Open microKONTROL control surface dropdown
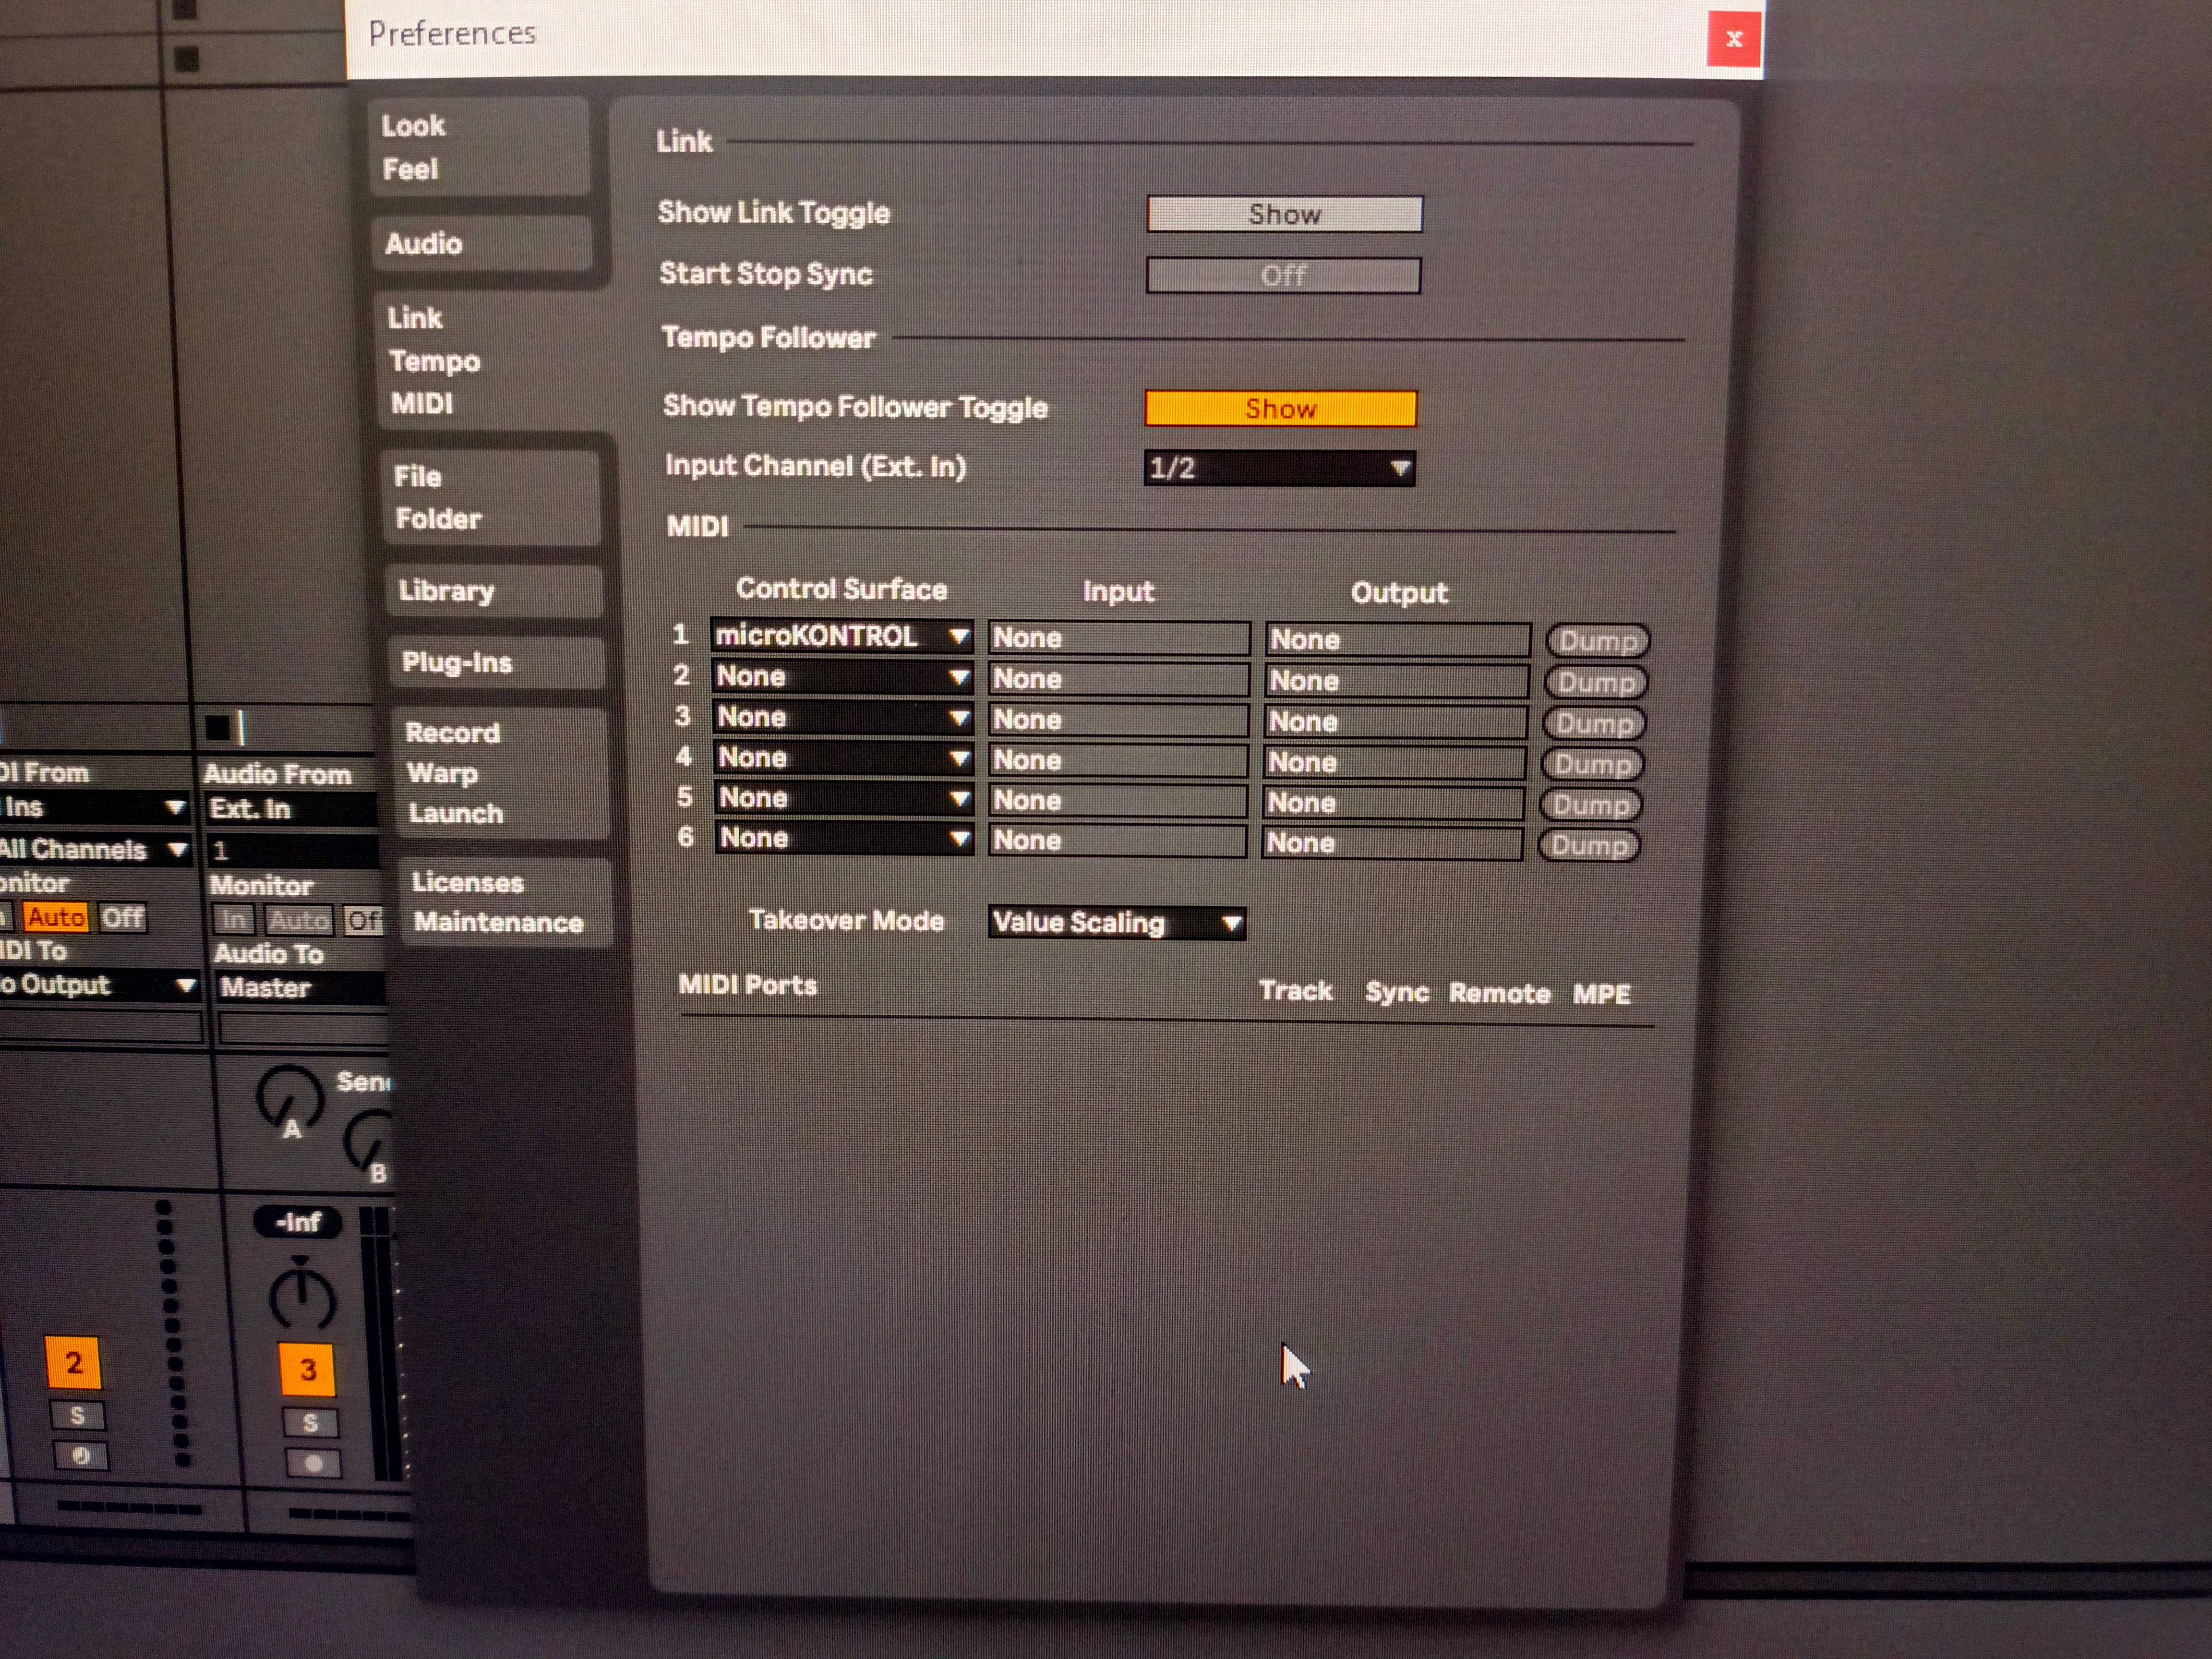 (x=841, y=636)
